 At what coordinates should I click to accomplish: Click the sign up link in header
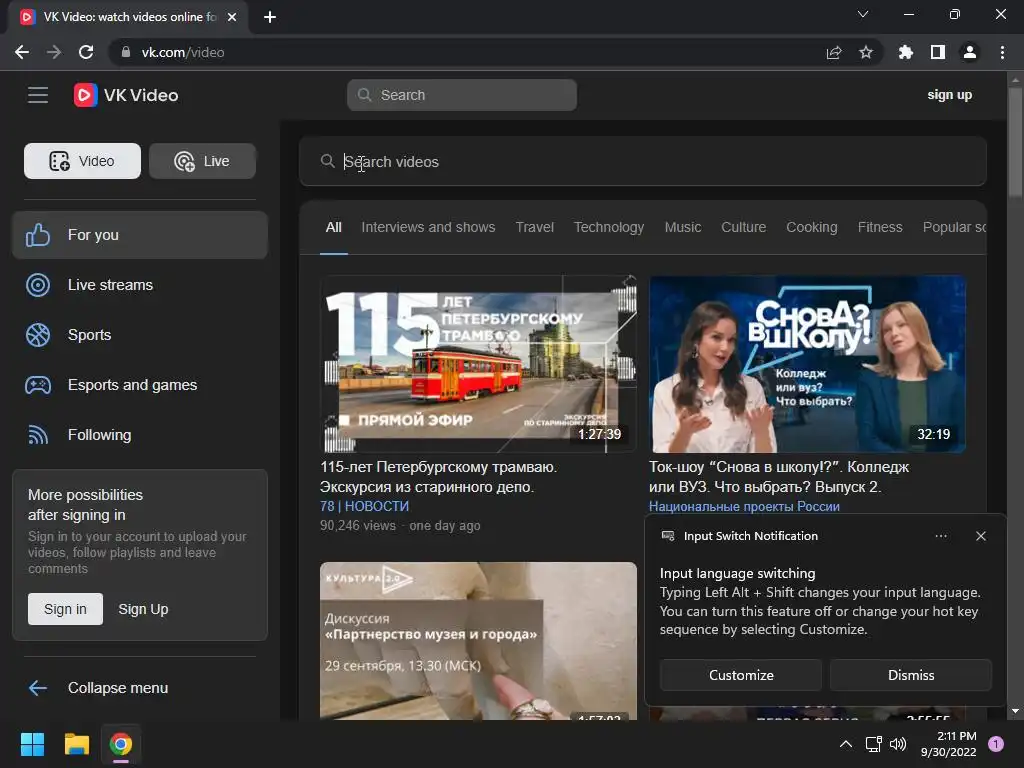pos(950,95)
